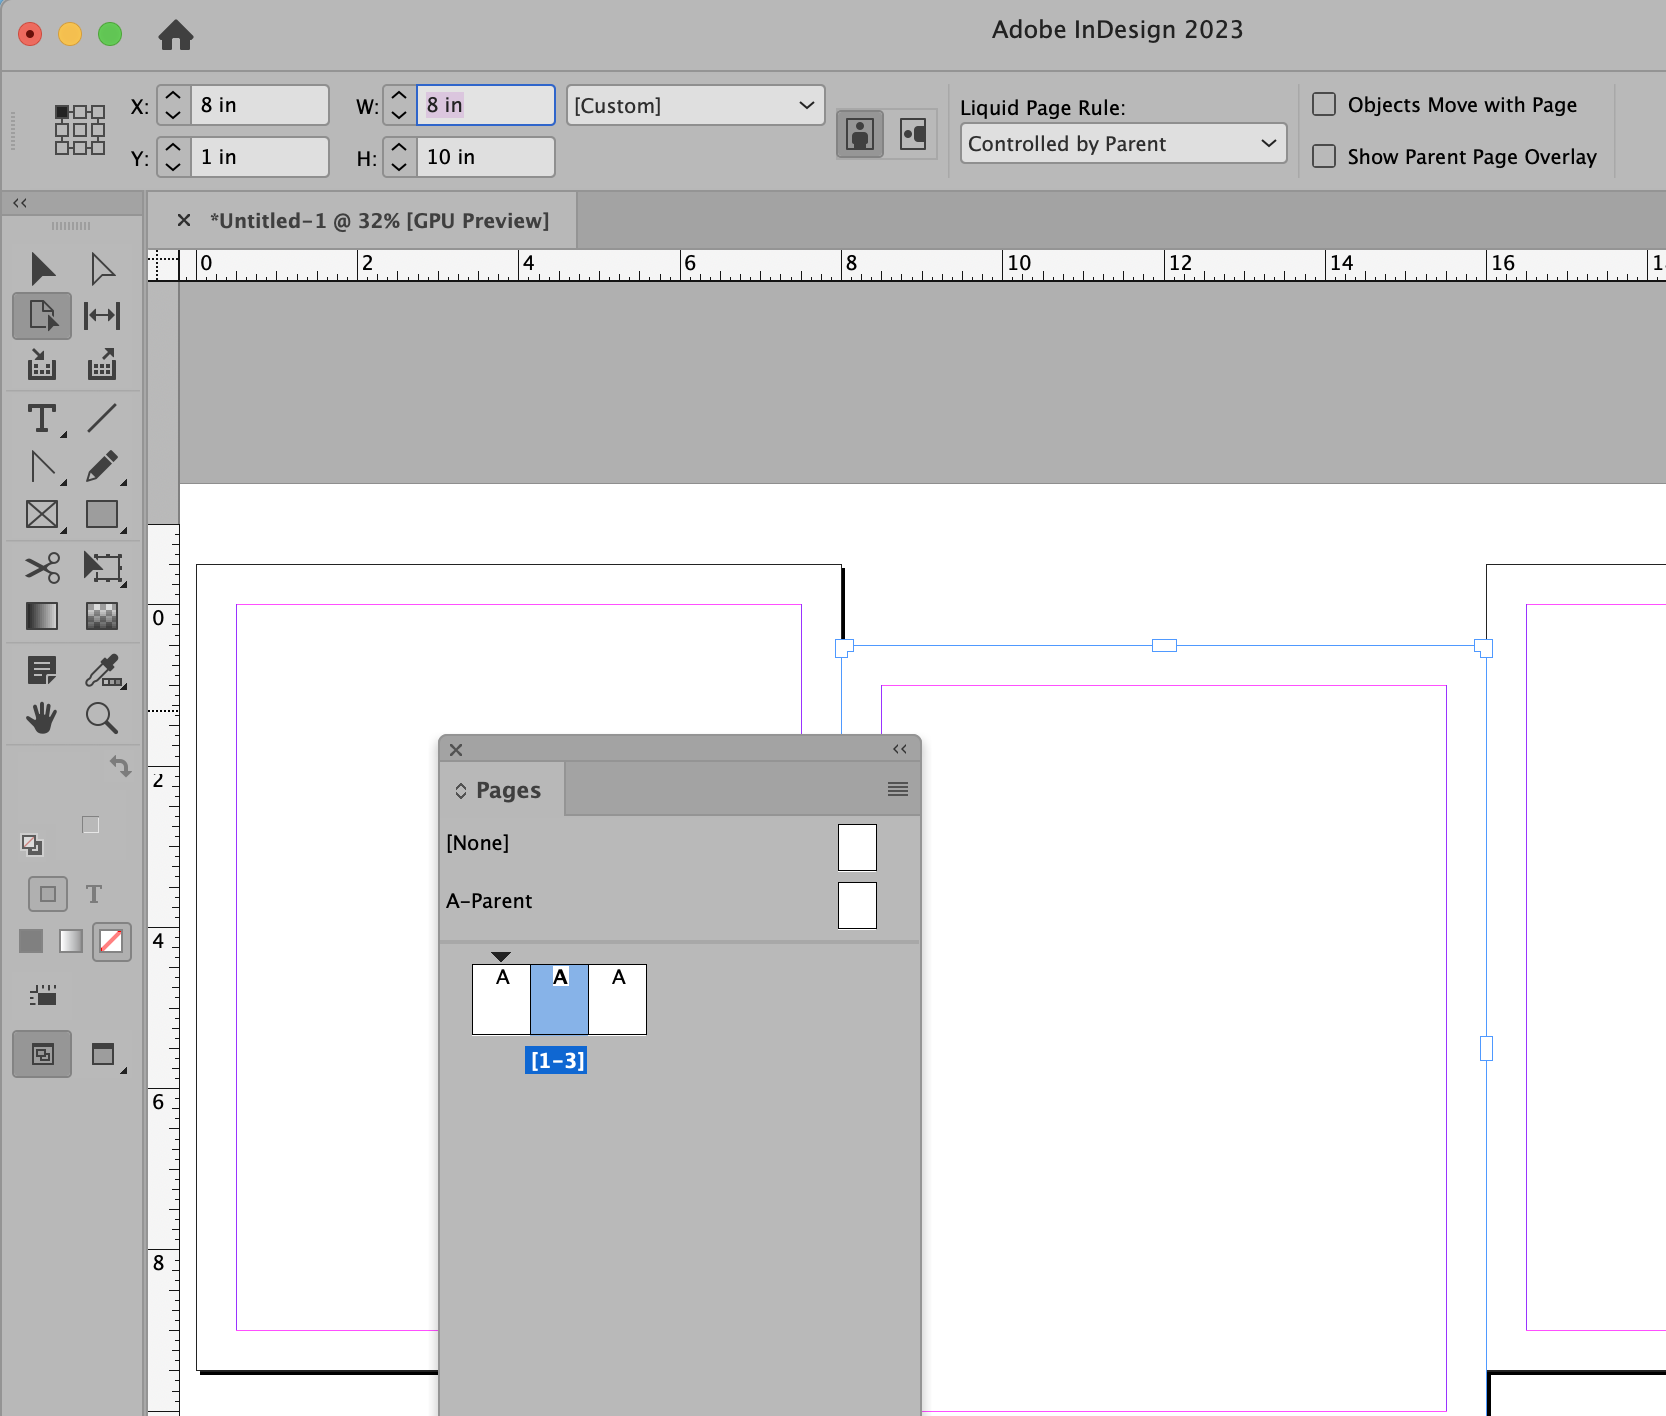1666x1416 pixels.
Task: Select the Gap tool
Action: 101,316
